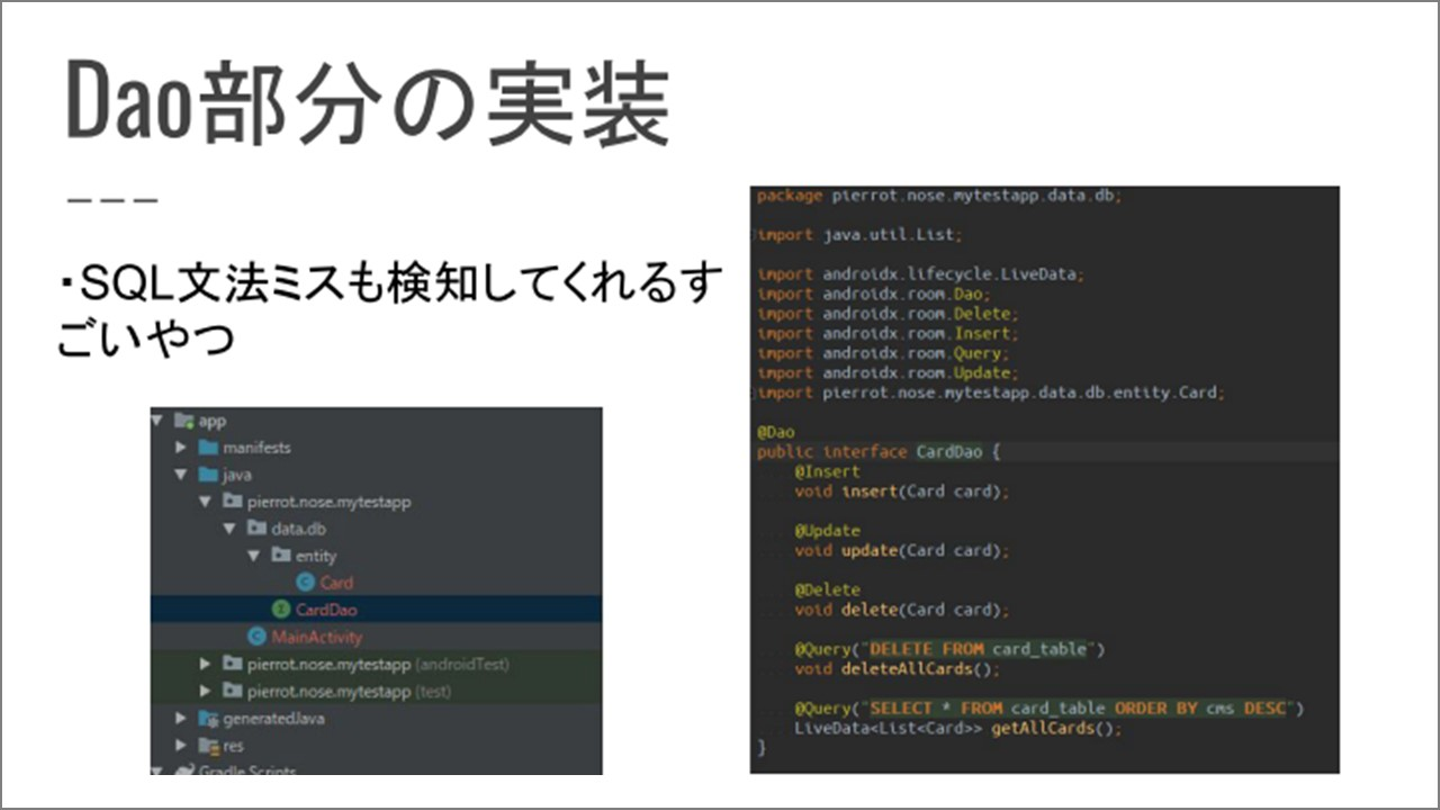Expand the pierrot.nose.mytestapp (test) package
Viewport: 1440px width, 810px height.
coord(205,690)
